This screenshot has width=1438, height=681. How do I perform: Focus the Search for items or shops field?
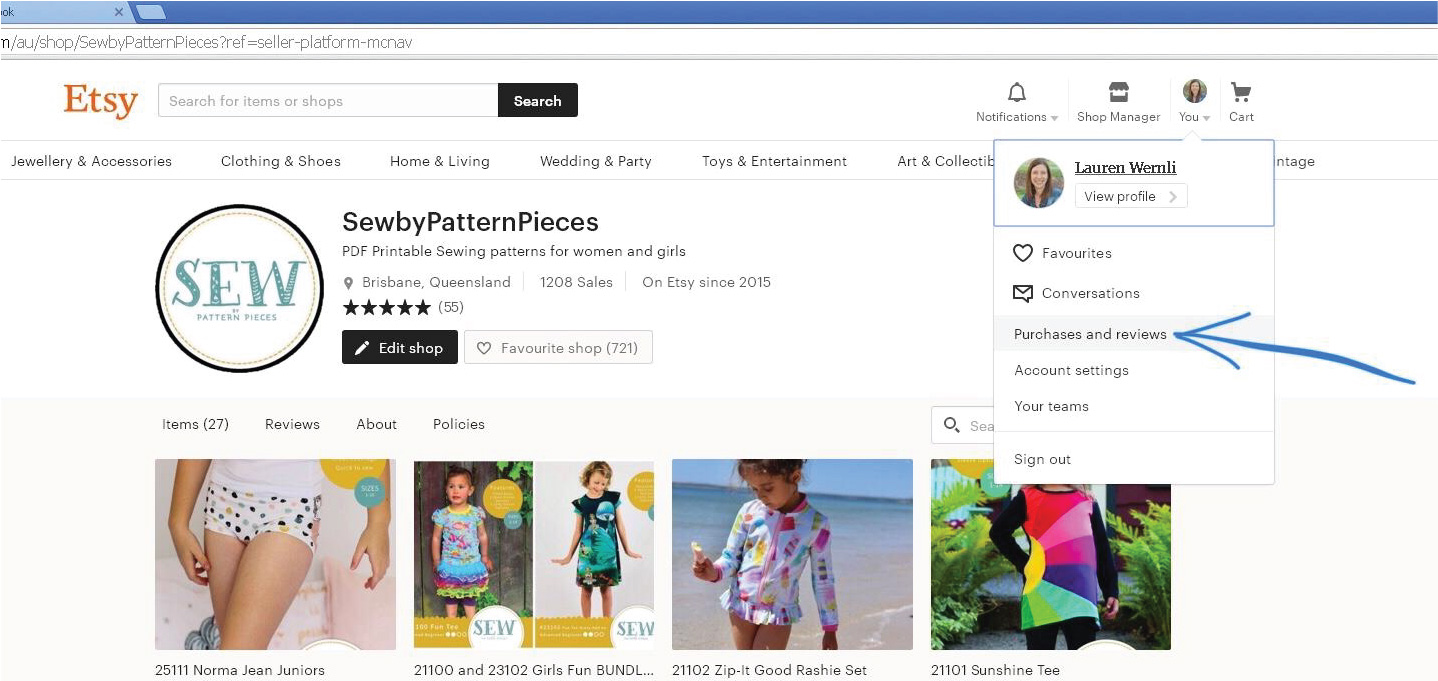click(327, 101)
